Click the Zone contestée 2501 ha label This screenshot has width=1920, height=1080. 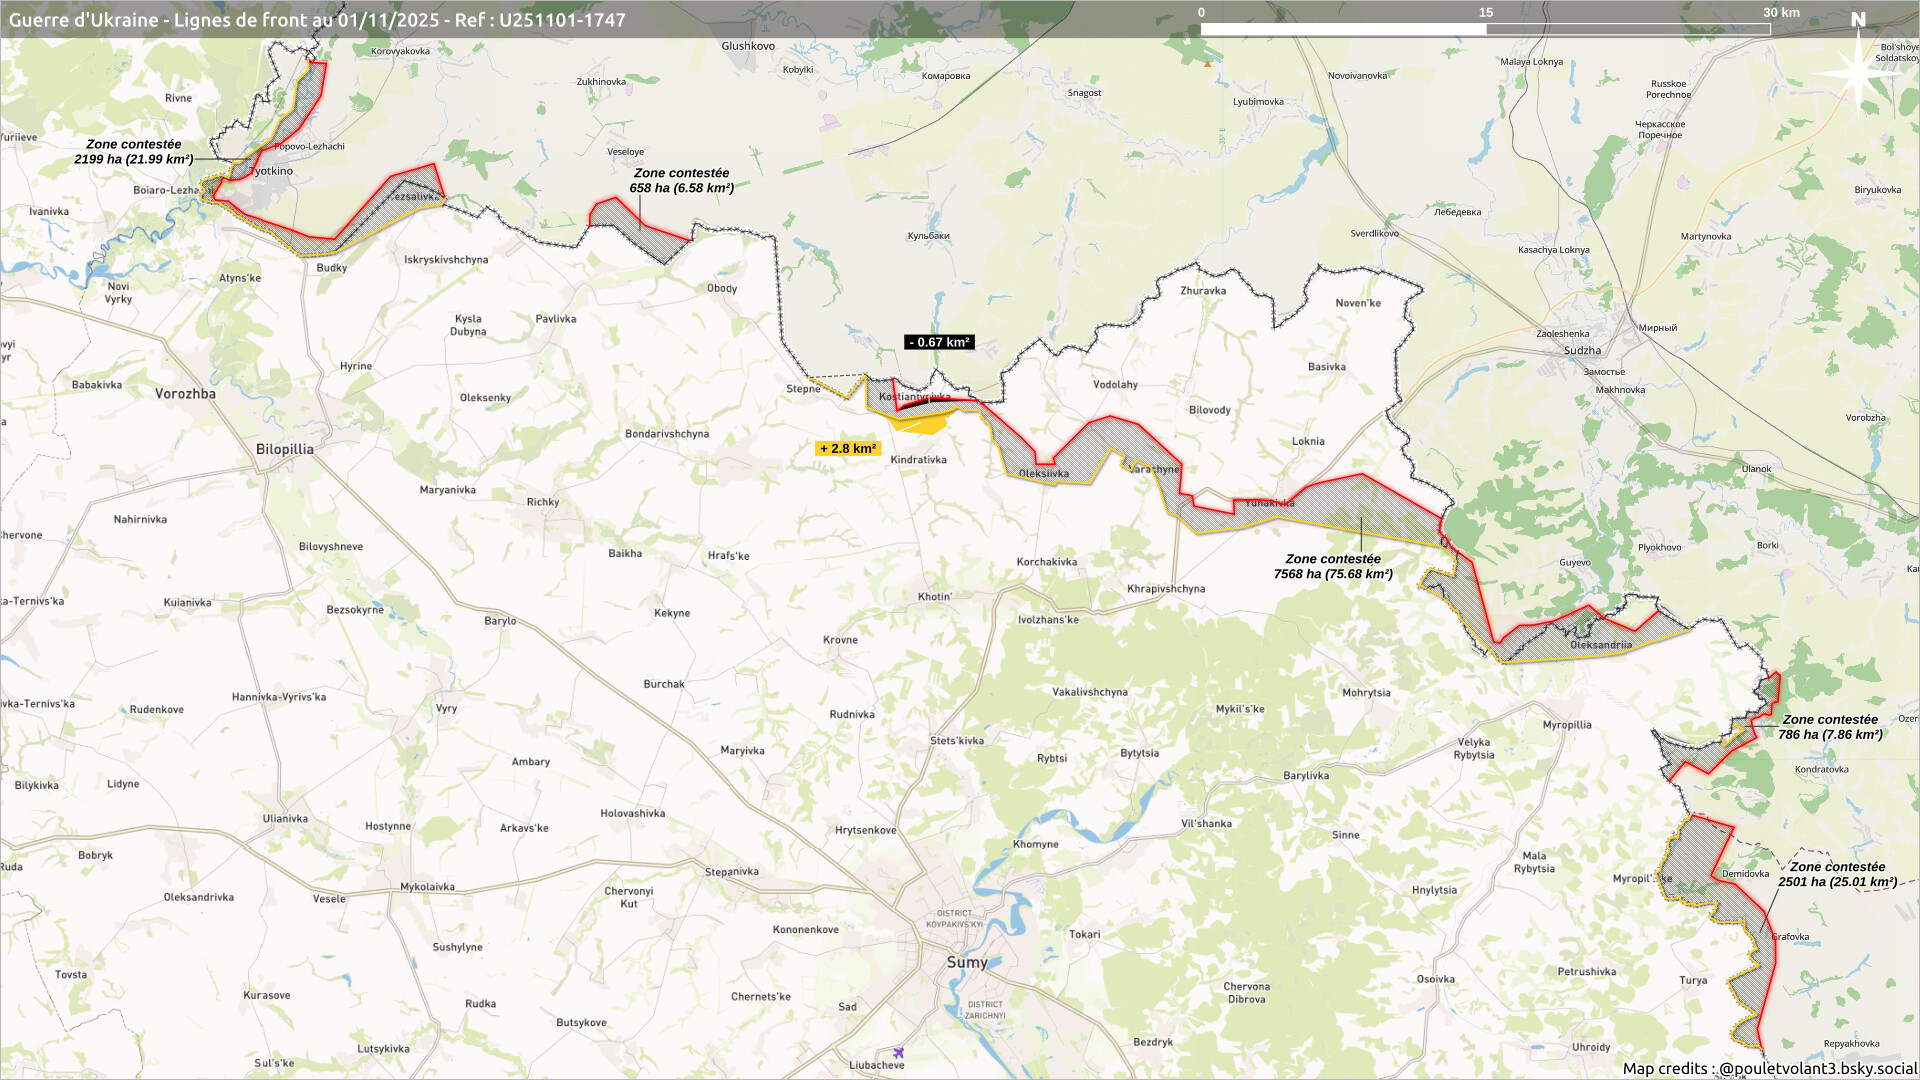coord(1837,874)
